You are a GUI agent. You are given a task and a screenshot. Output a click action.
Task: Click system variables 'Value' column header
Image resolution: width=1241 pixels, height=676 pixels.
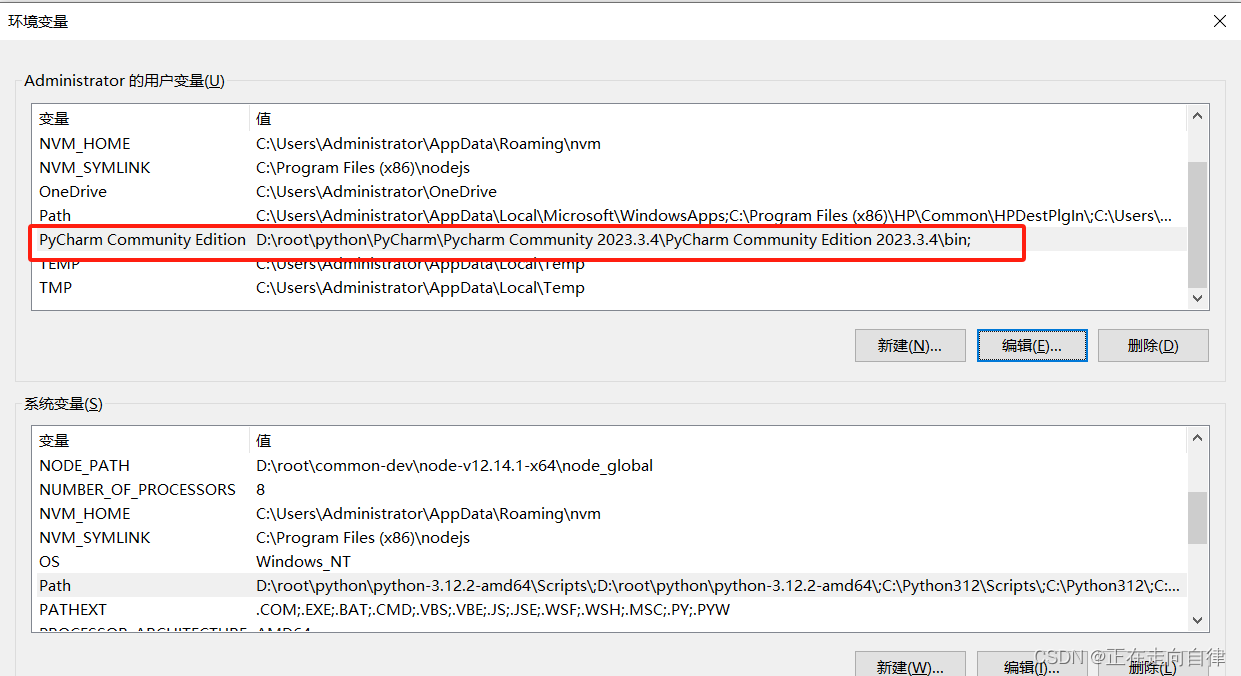click(x=264, y=441)
